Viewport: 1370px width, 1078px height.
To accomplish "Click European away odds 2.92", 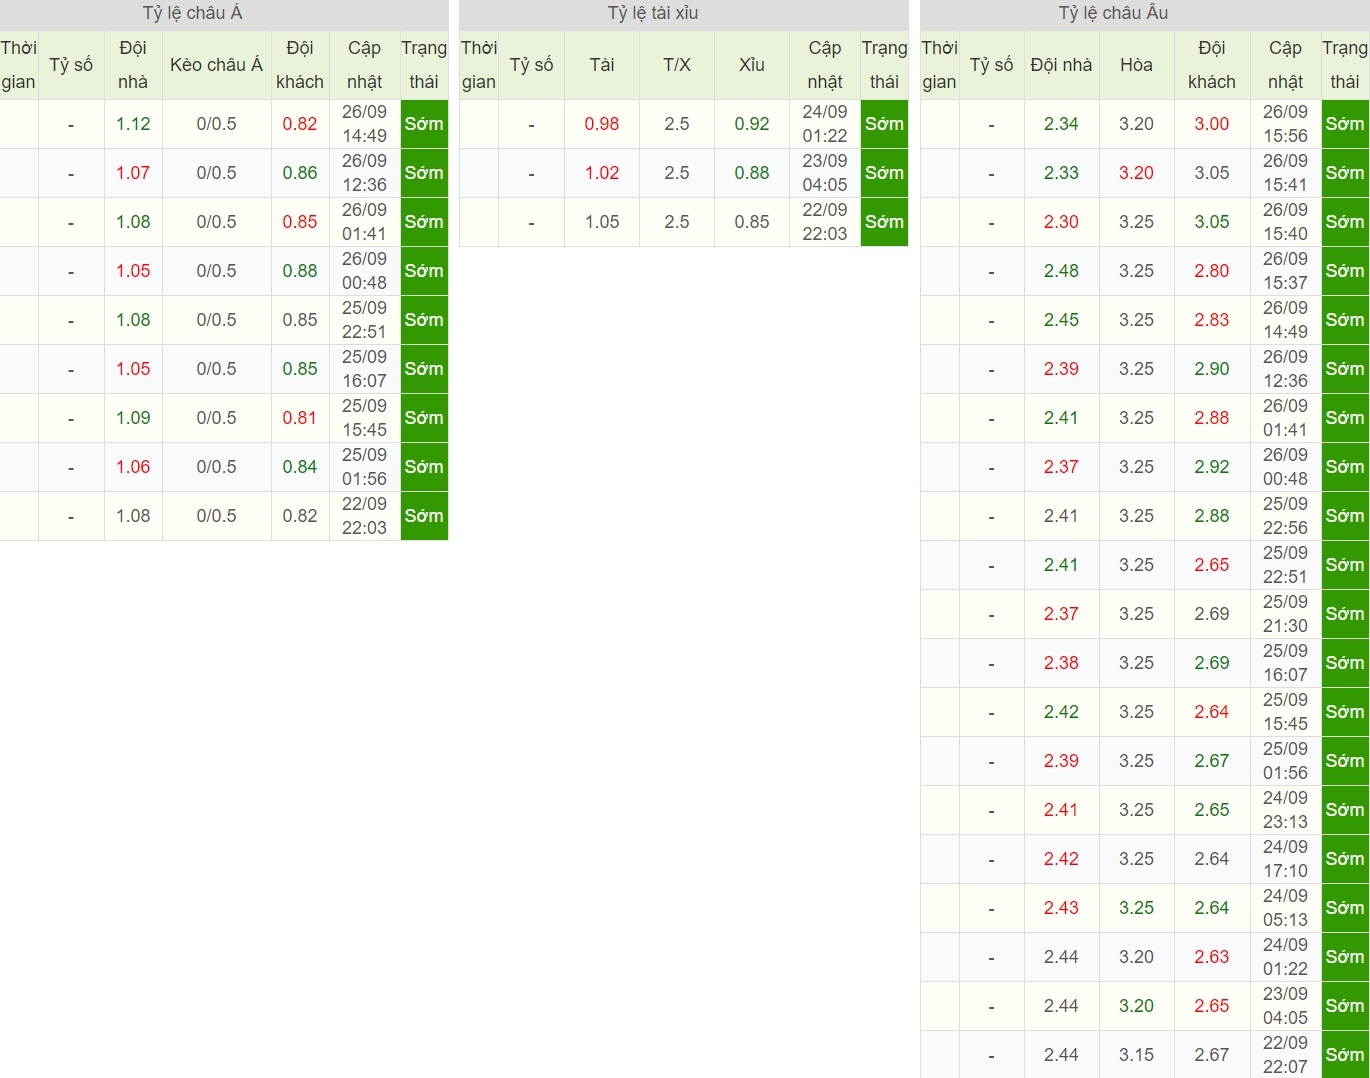I will coord(1212,467).
